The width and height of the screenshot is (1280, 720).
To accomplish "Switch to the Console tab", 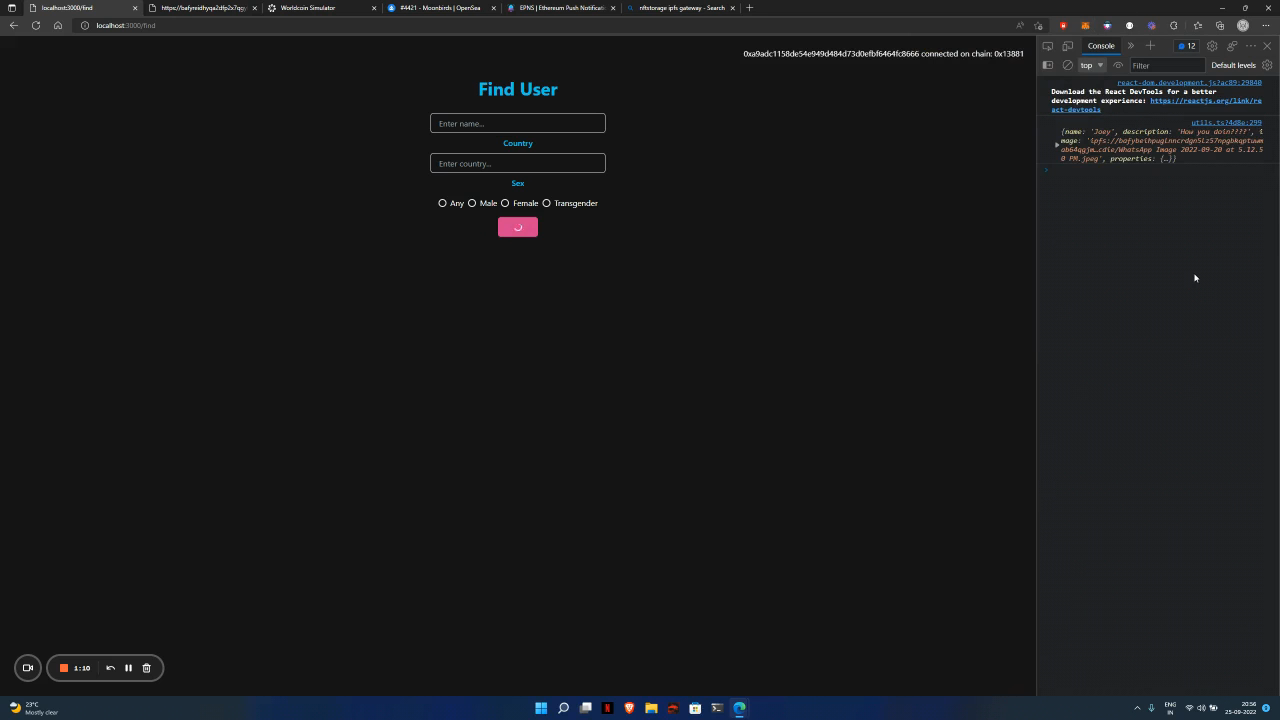I will (1101, 46).
